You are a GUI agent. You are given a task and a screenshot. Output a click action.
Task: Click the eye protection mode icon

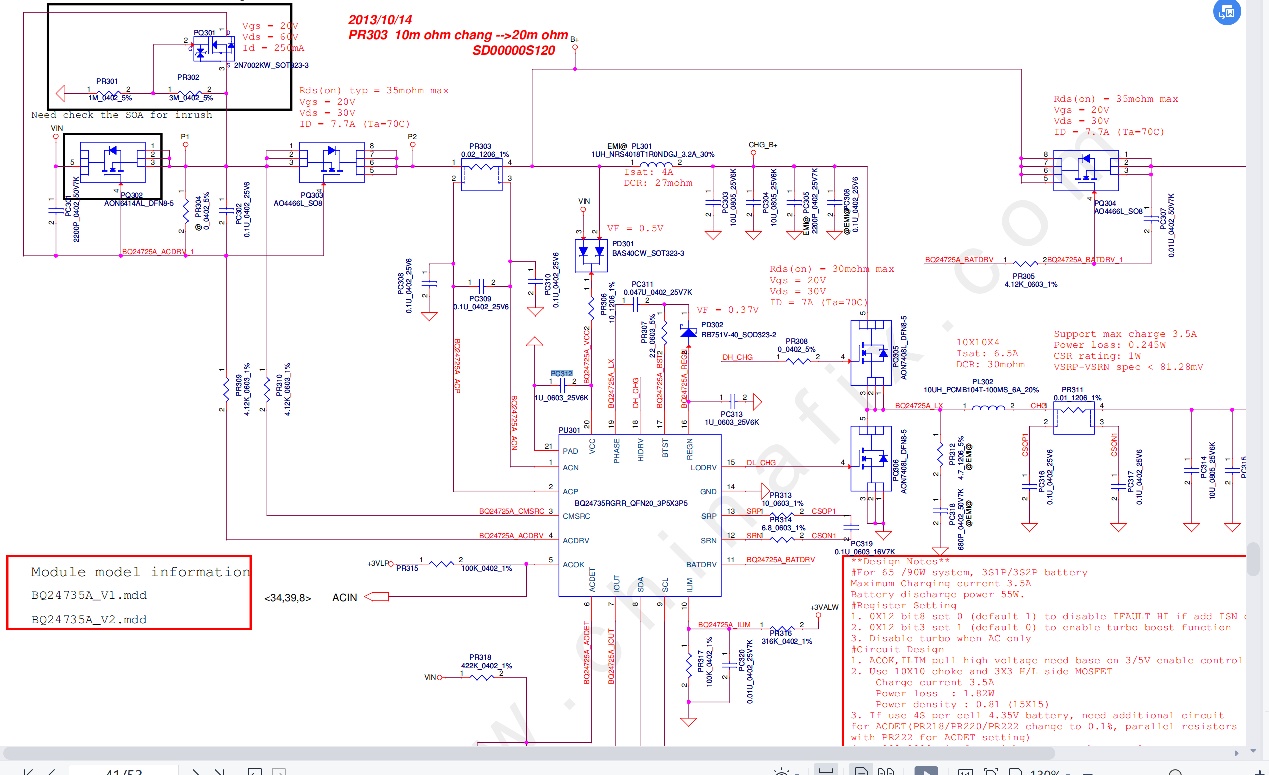(x=781, y=773)
